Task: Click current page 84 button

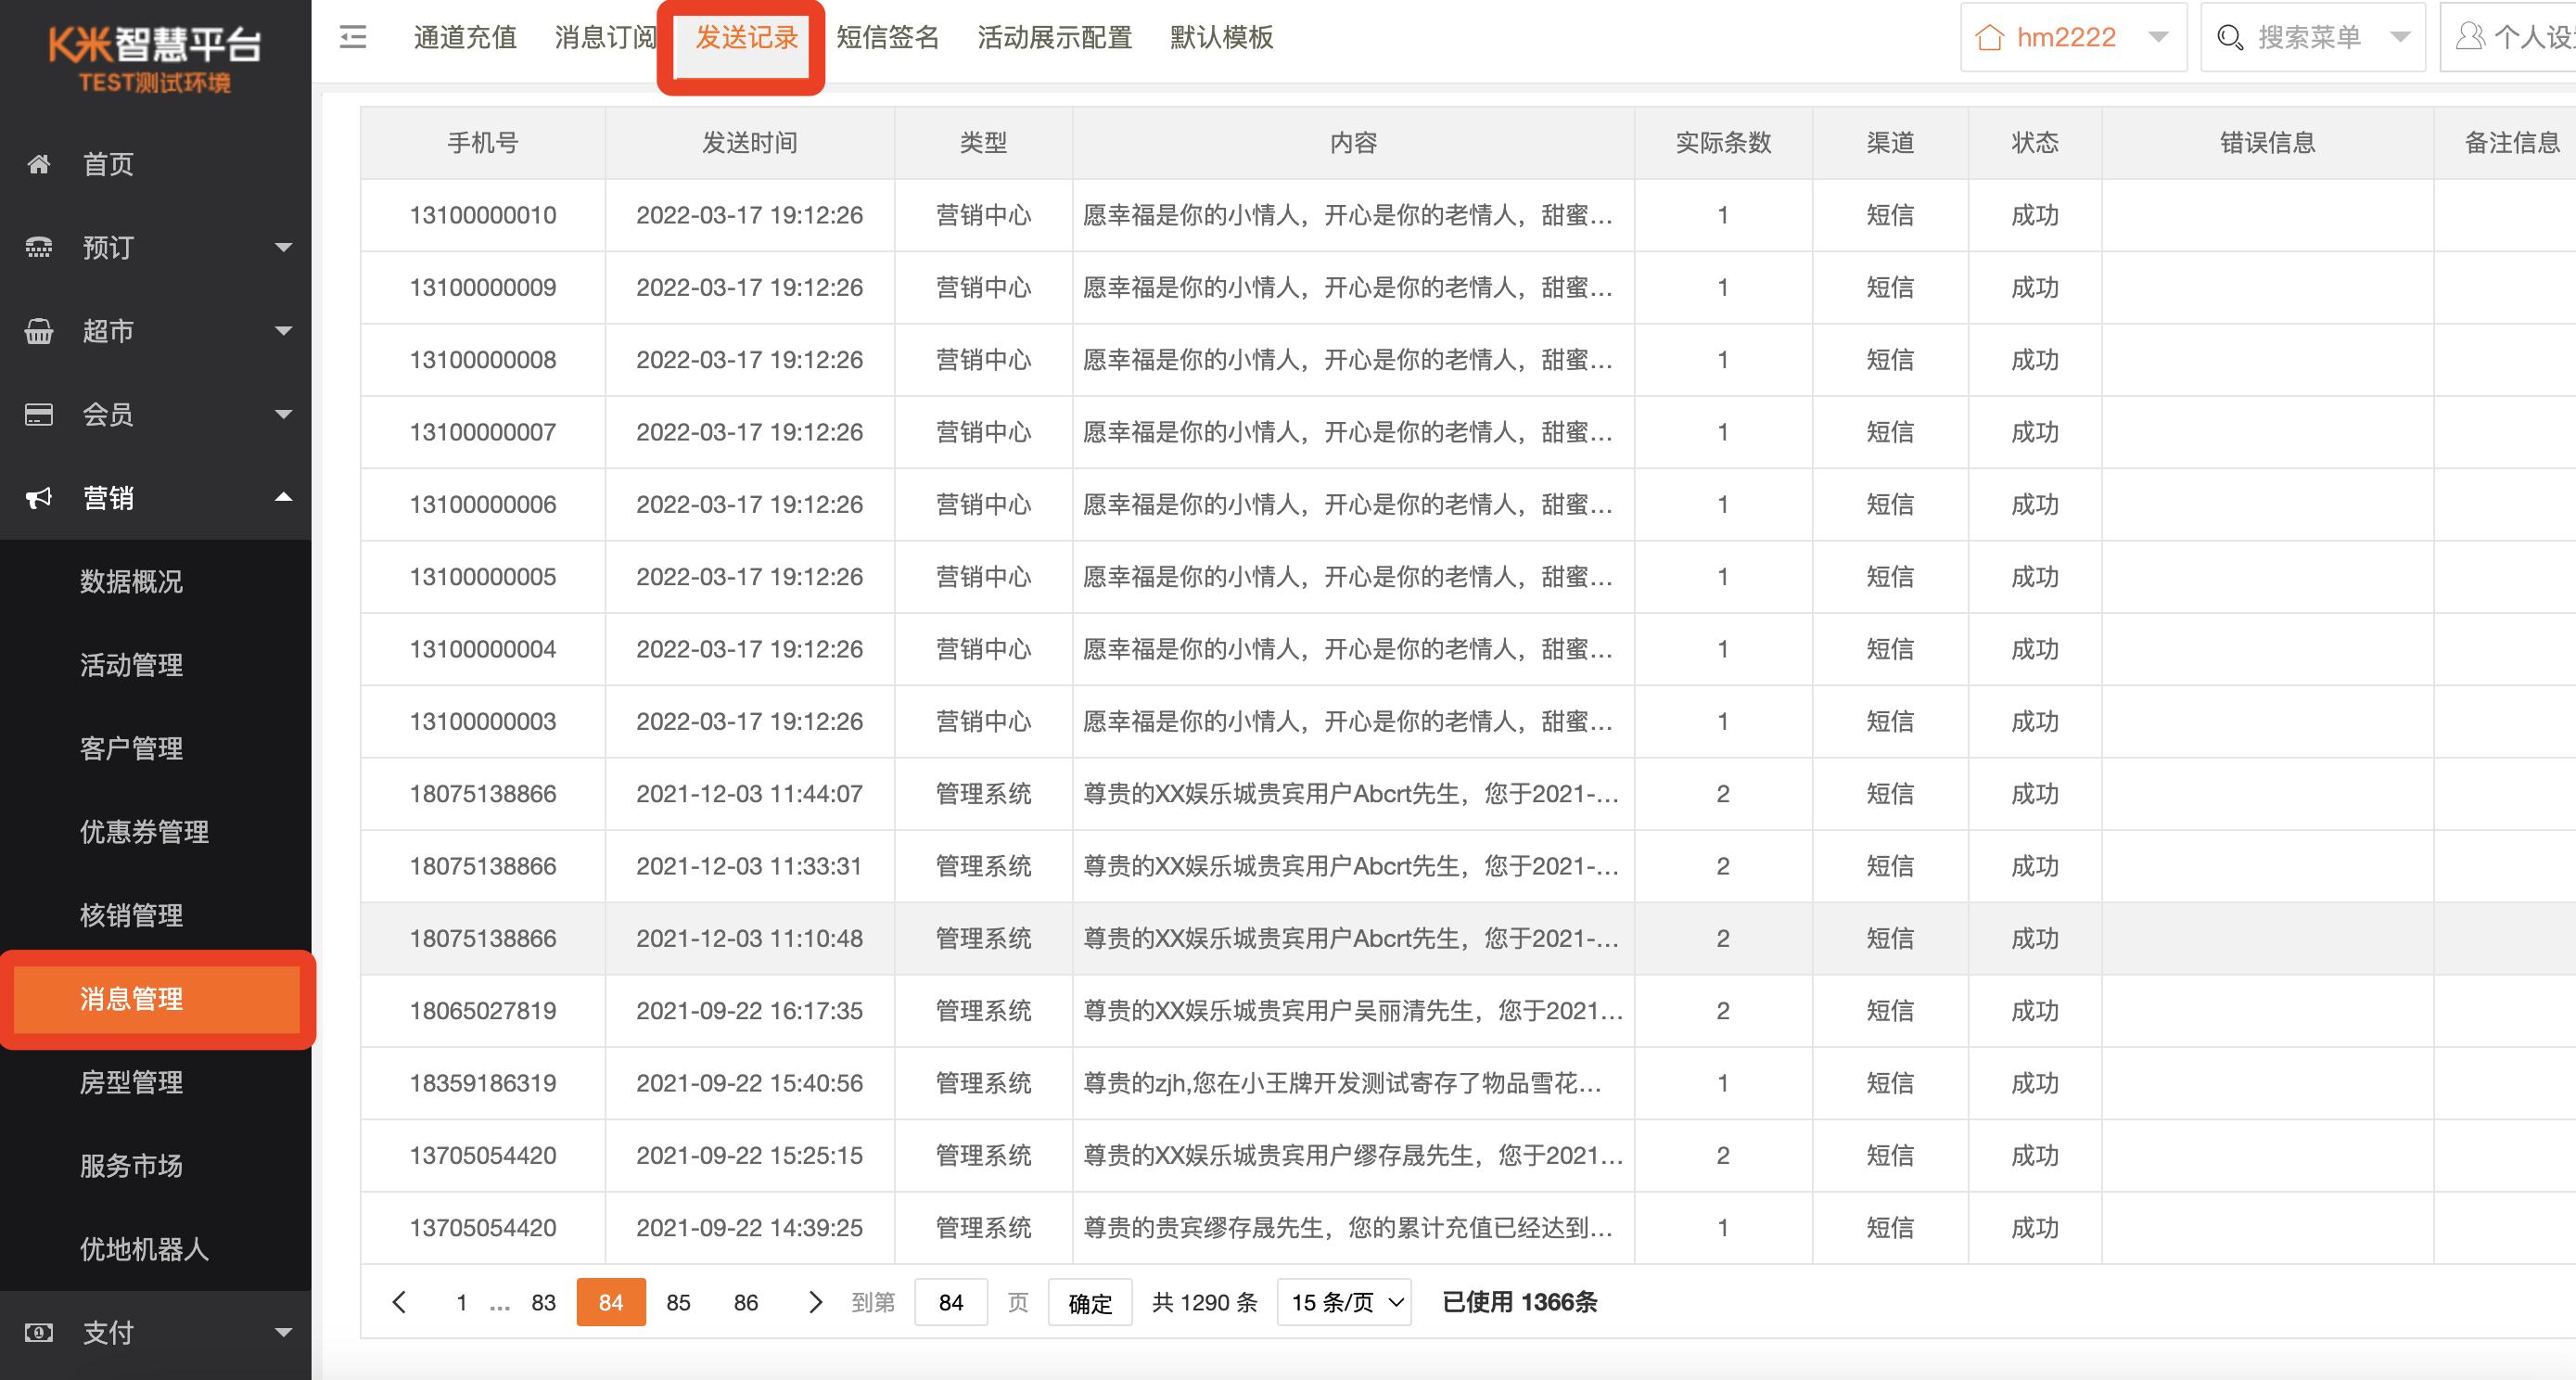Action: pos(611,1302)
